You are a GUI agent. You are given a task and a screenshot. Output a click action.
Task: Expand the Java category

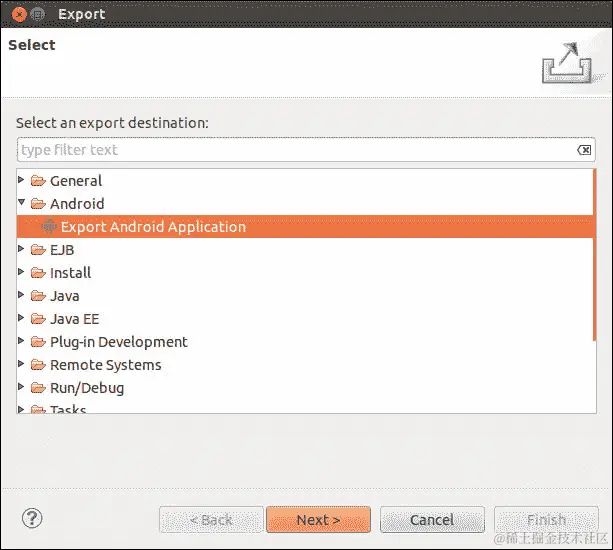tap(22, 295)
